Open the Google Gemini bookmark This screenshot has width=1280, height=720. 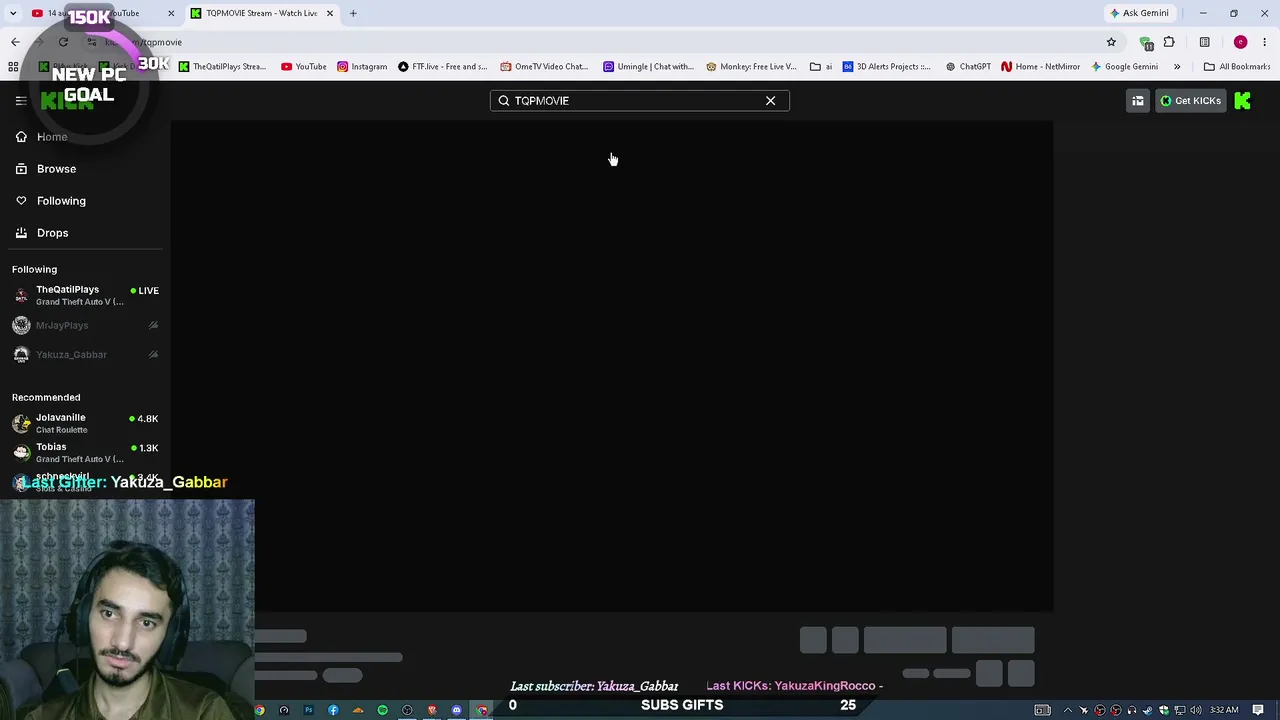coord(1124,67)
